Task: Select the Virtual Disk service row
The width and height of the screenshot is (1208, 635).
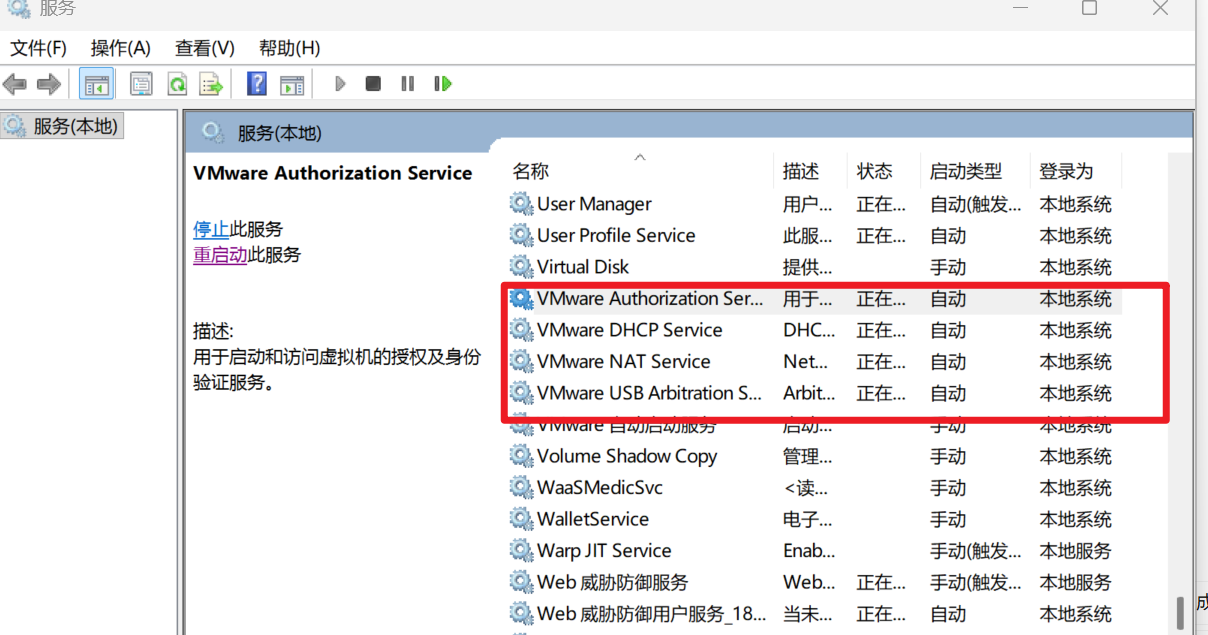Action: coord(814,267)
